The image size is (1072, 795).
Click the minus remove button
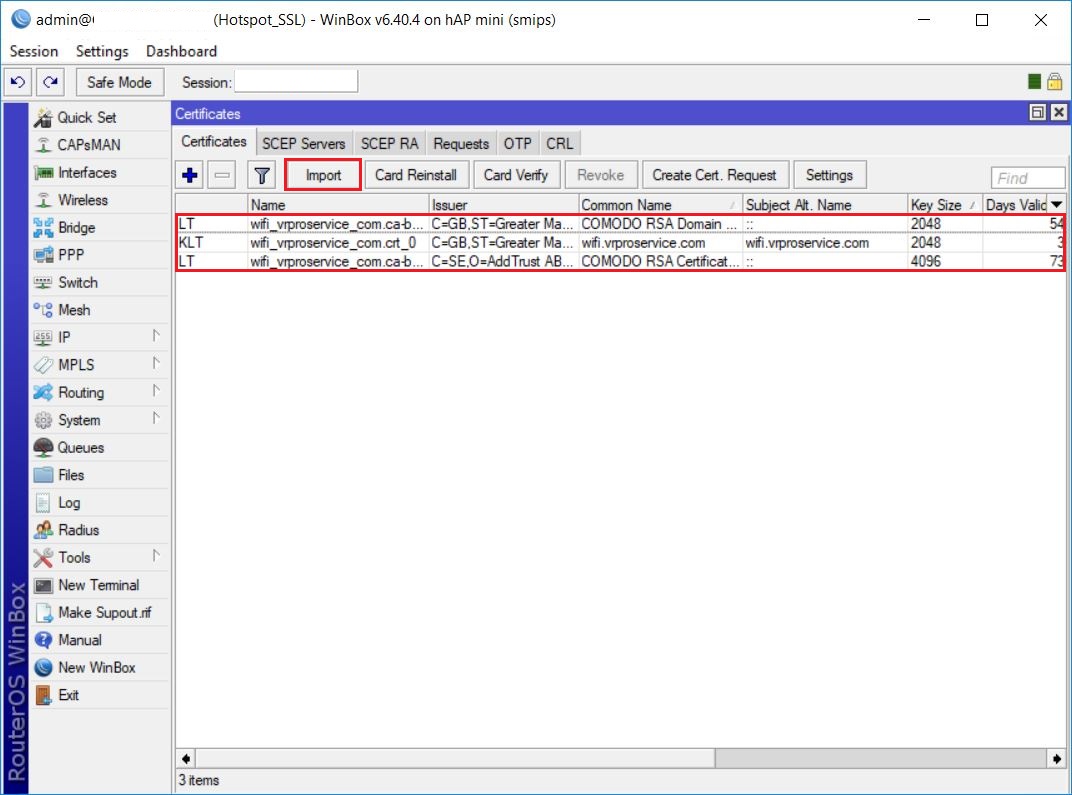(222, 175)
